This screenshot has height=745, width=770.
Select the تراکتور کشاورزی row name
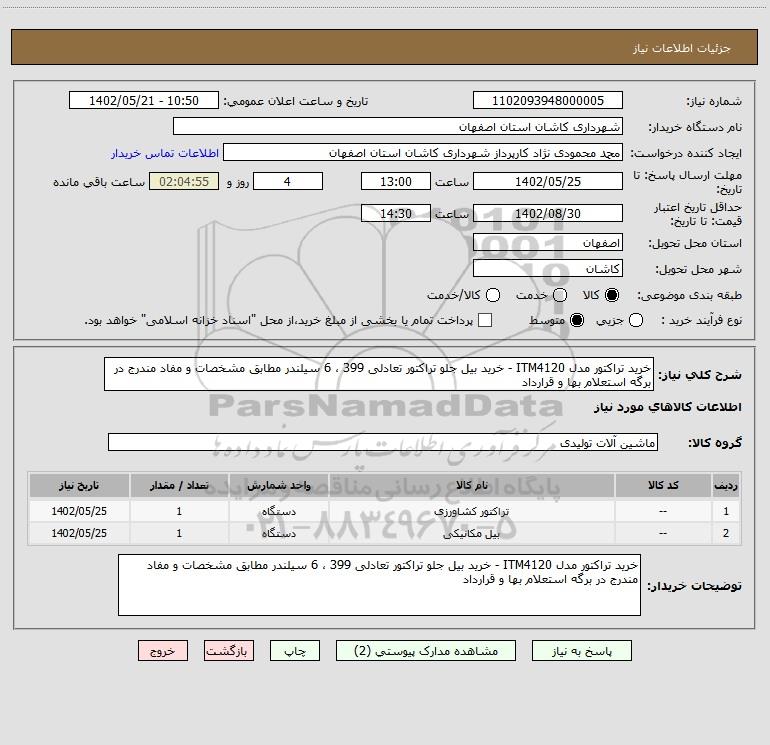pyautogui.click(x=471, y=511)
